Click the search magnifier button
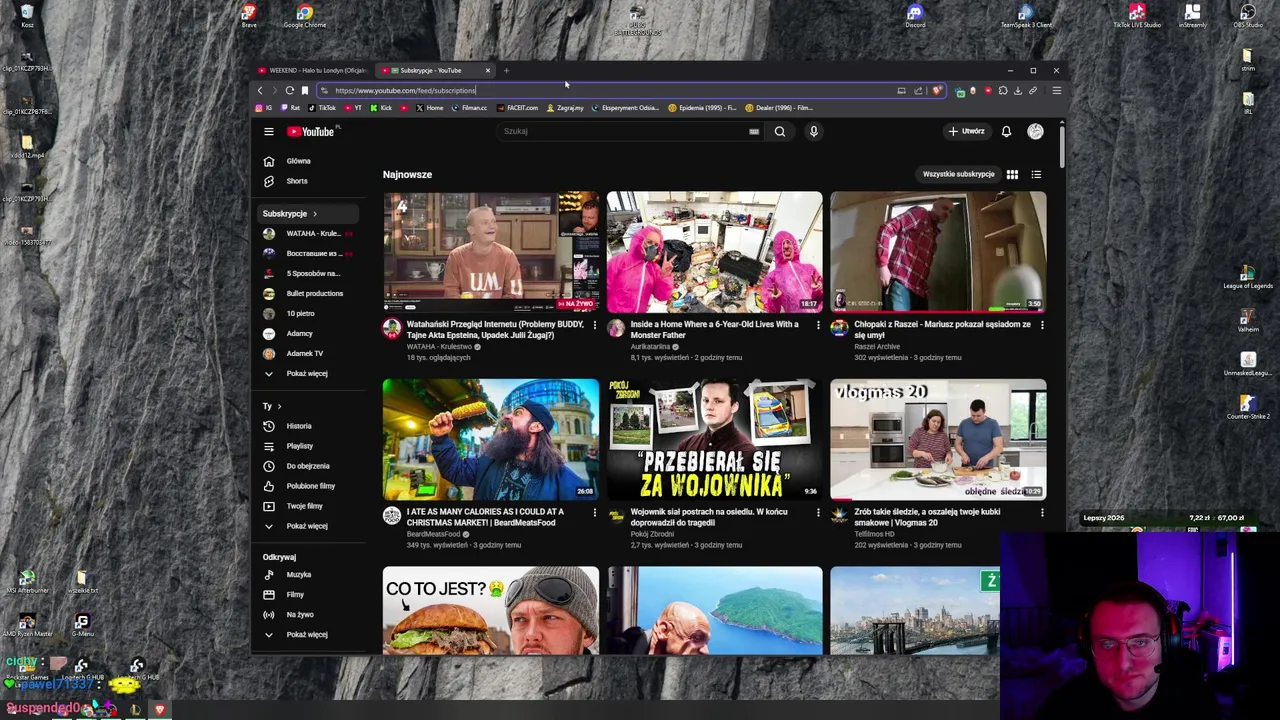1280x720 pixels. (780, 131)
